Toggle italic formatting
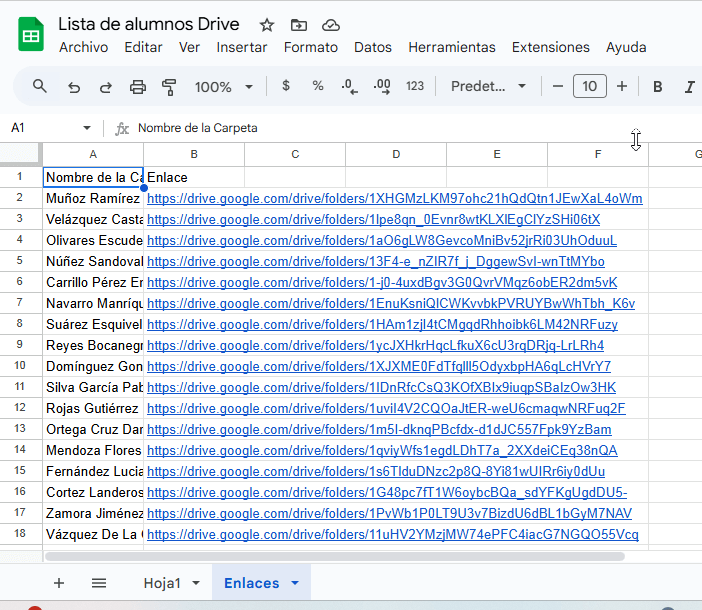Image resolution: width=702 pixels, height=610 pixels. click(x=689, y=87)
